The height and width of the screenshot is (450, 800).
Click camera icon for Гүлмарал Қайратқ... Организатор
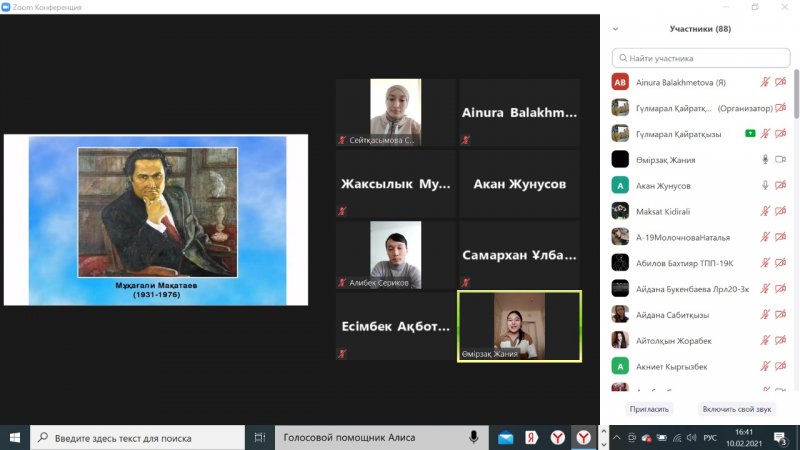click(x=781, y=108)
